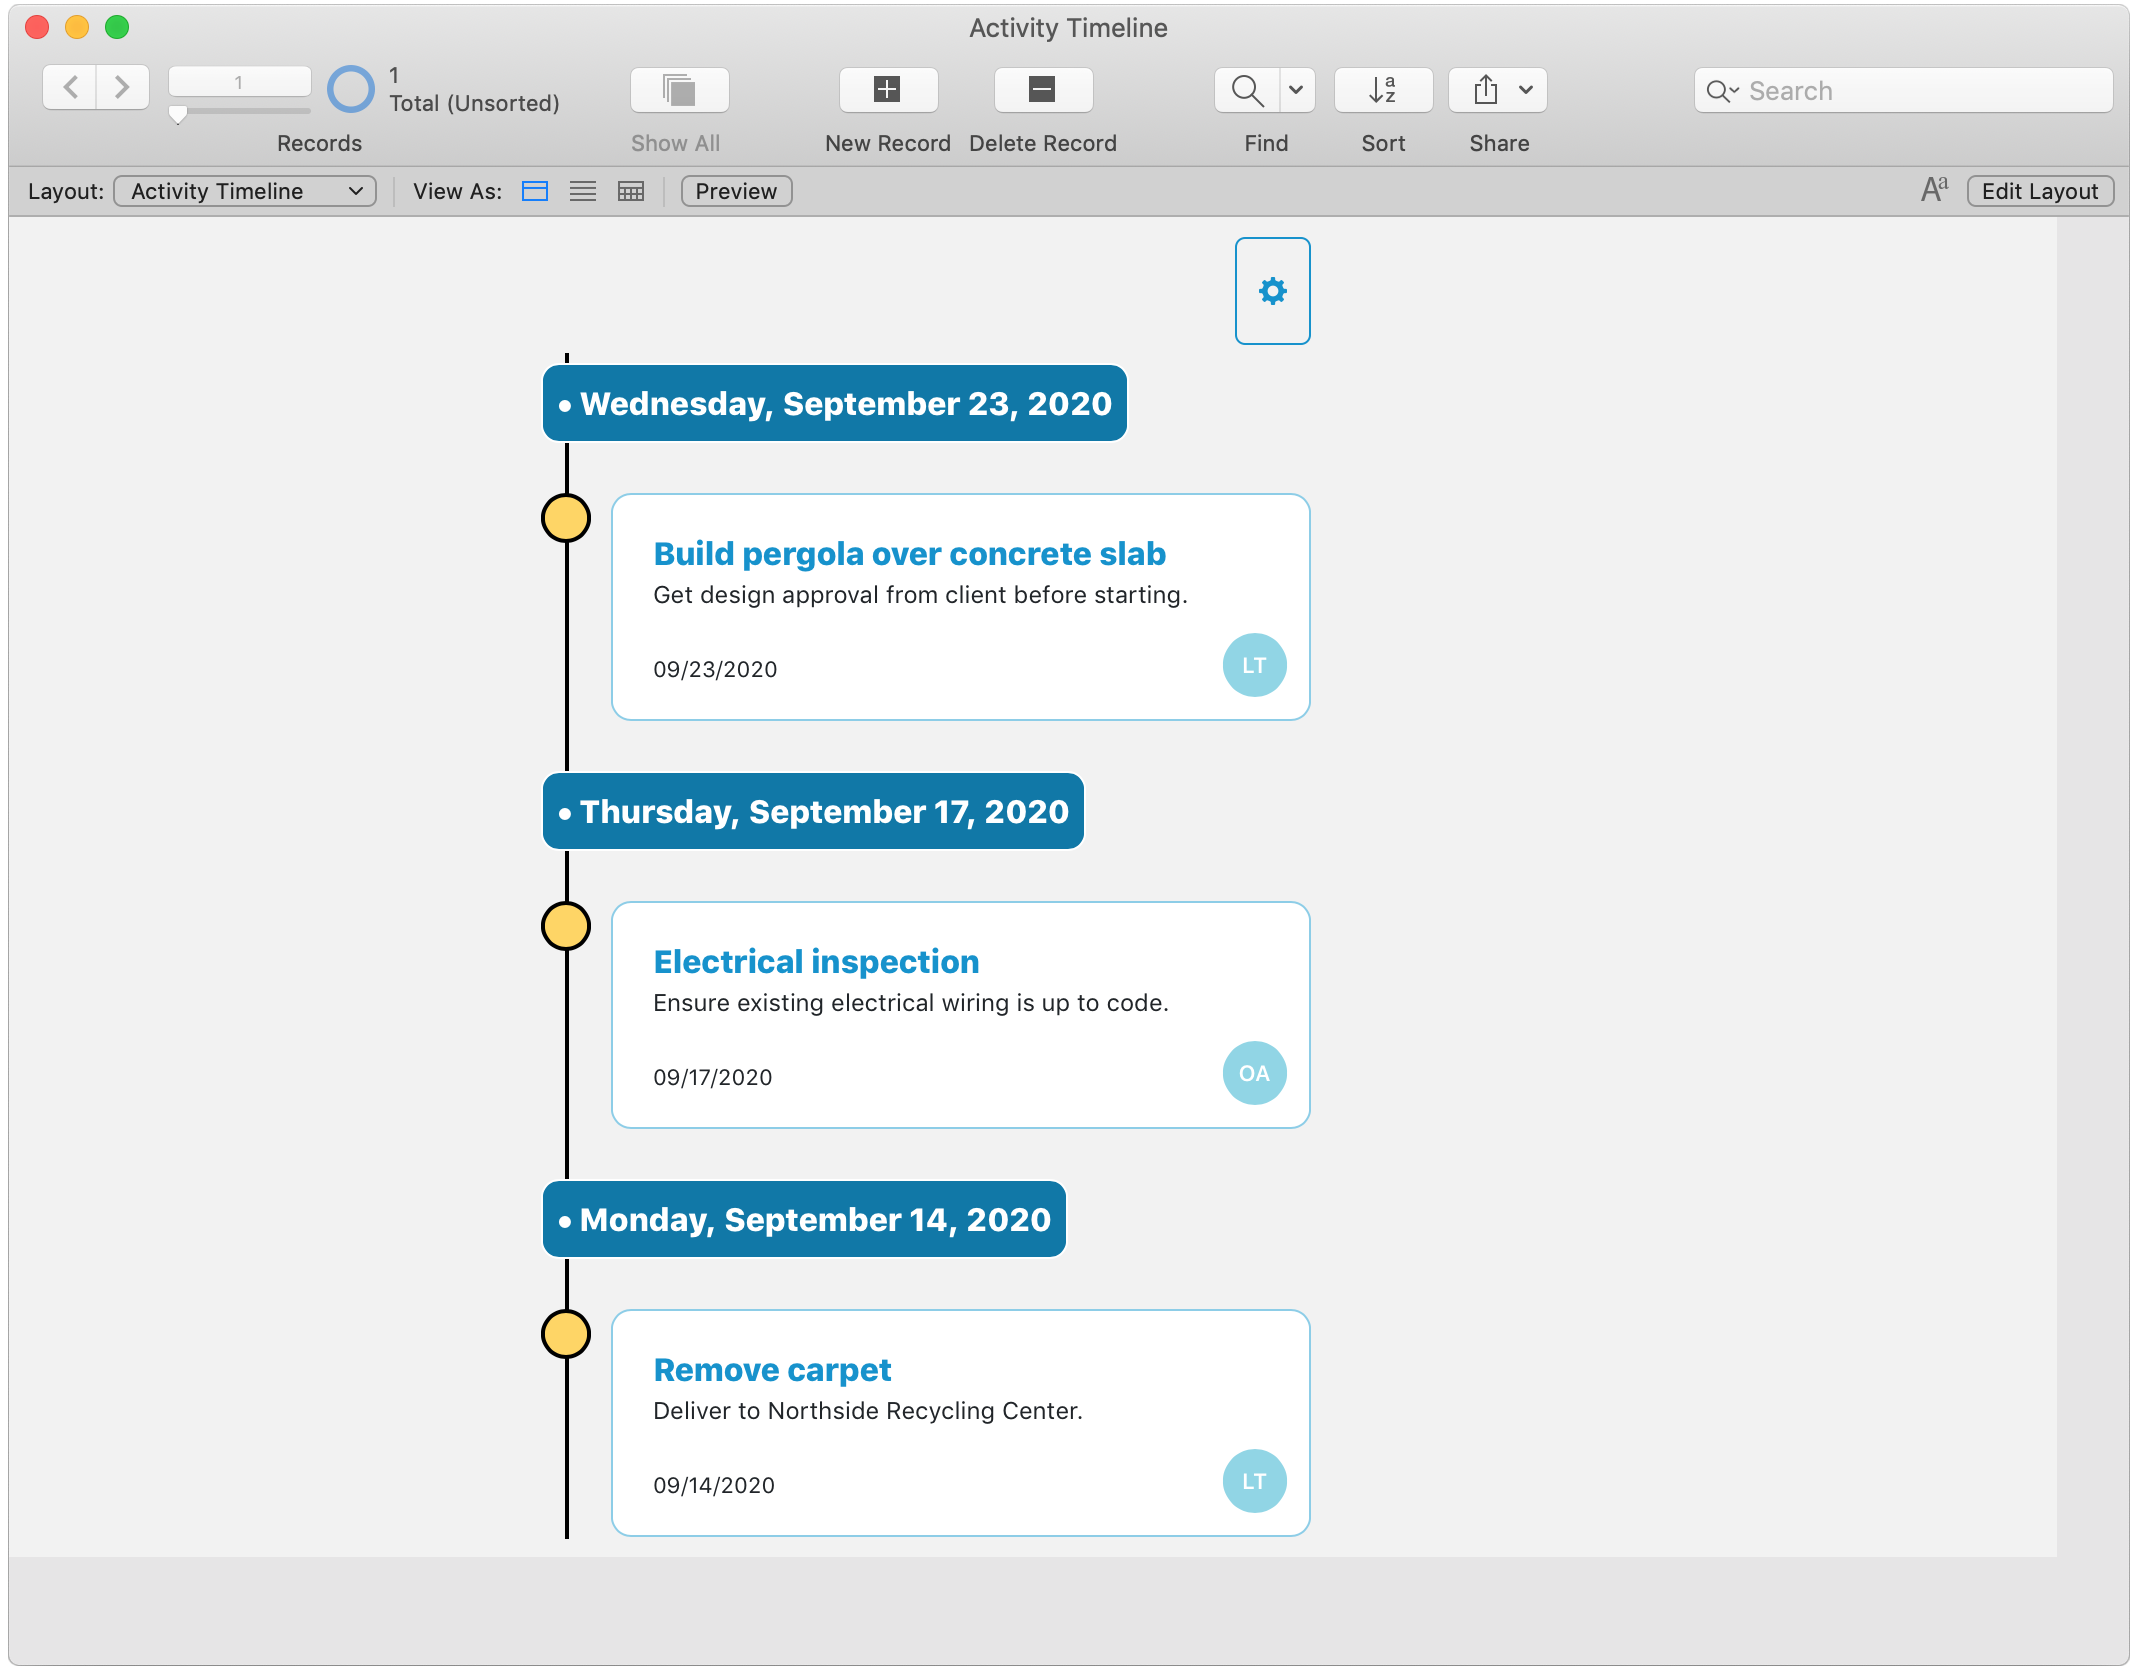The height and width of the screenshot is (1670, 2138).
Task: Click 'Get design approval from client' note
Action: 920,595
